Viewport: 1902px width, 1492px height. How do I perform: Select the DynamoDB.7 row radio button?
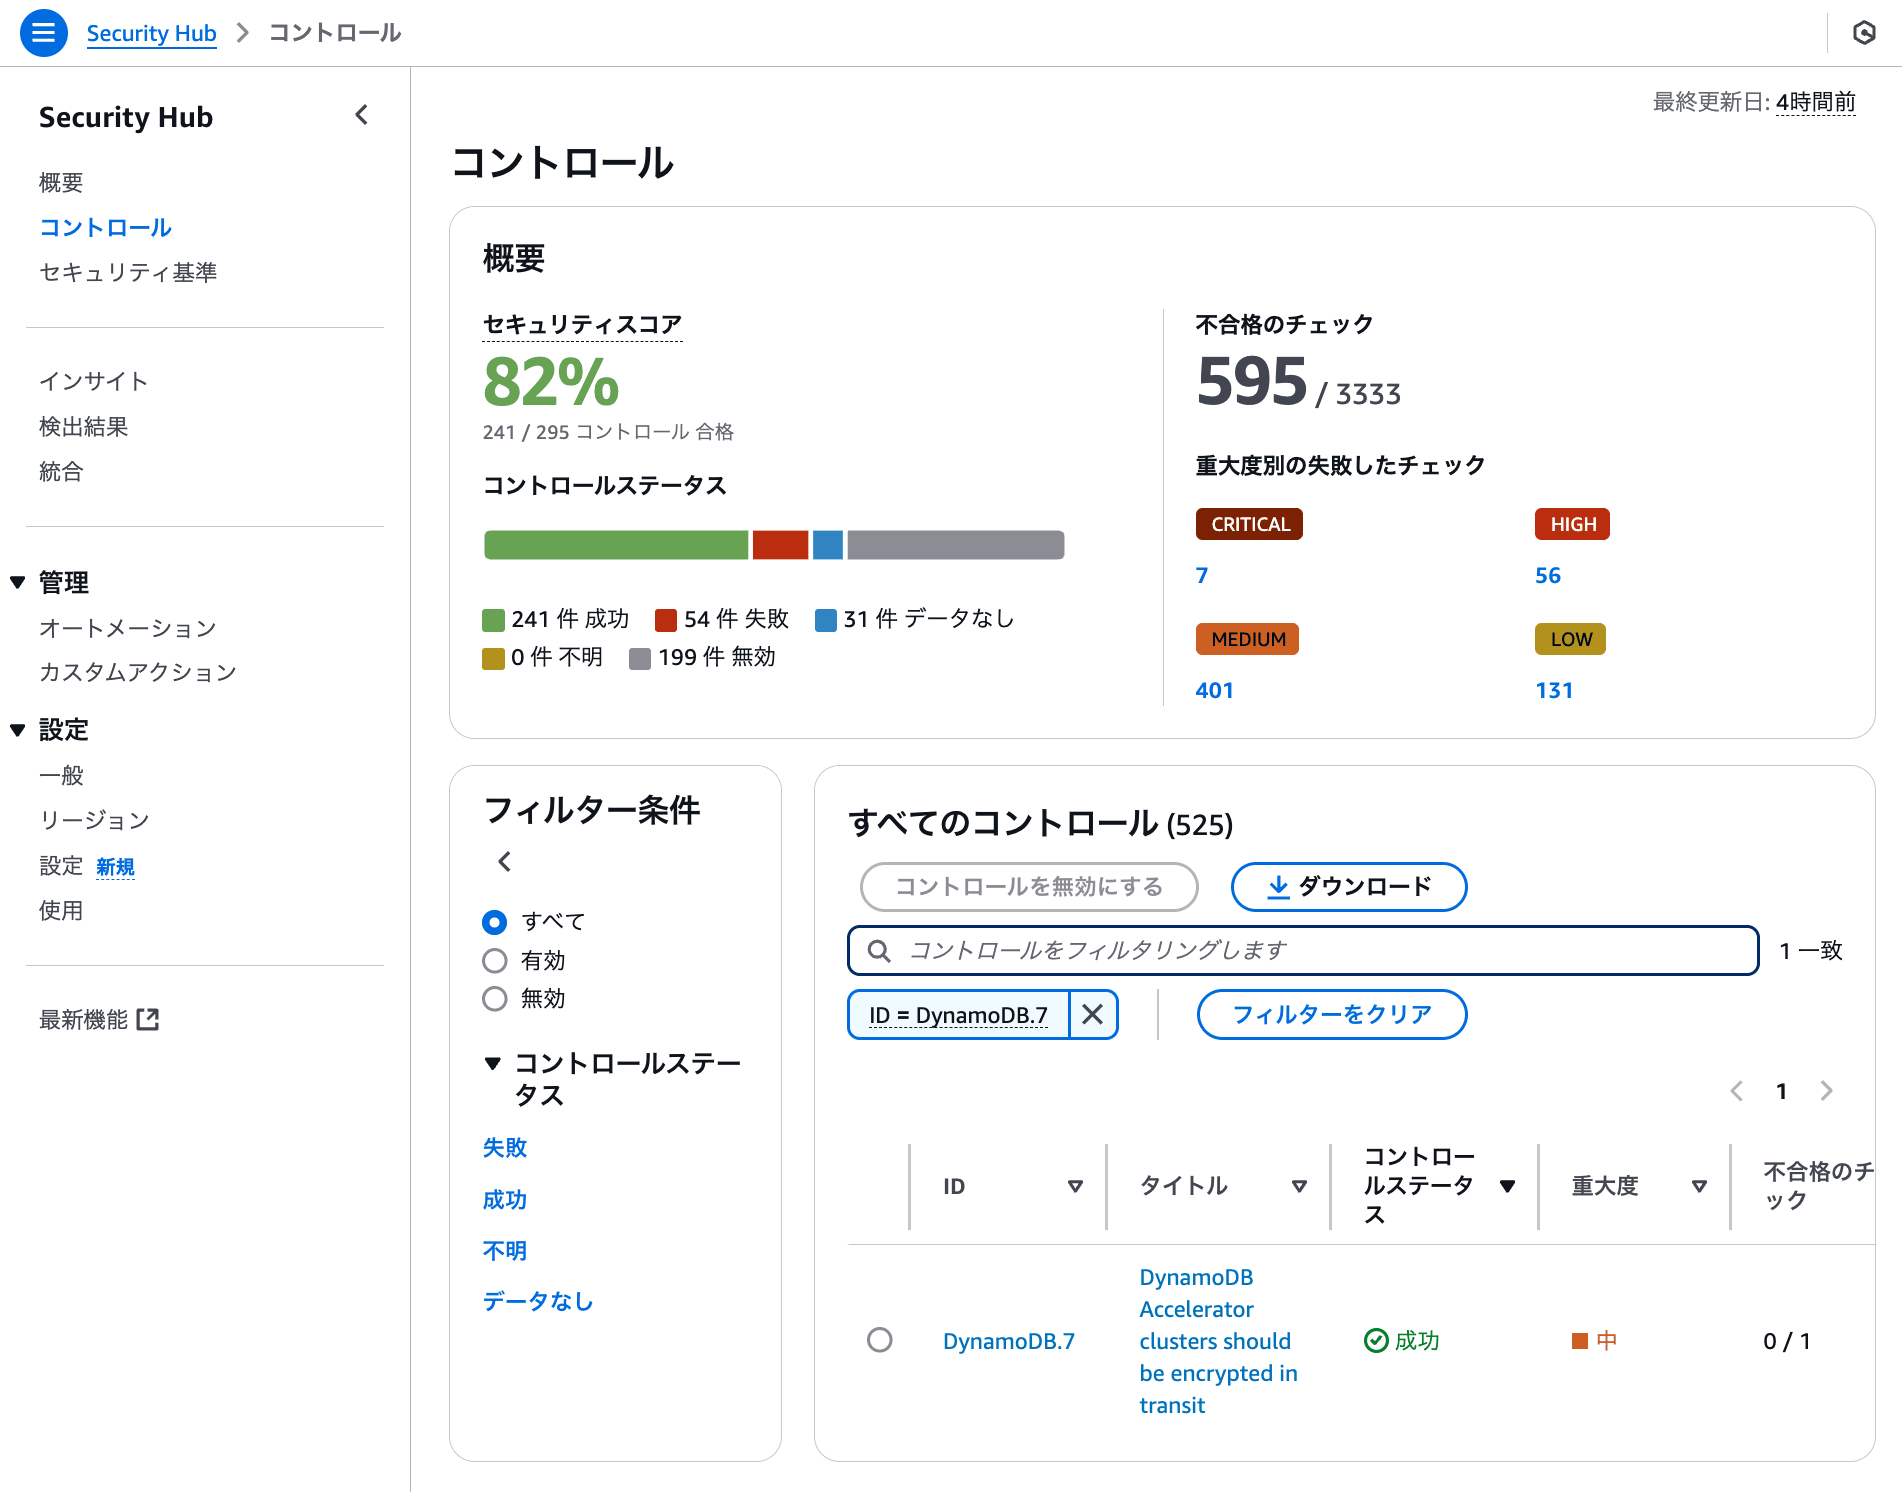tap(880, 1340)
